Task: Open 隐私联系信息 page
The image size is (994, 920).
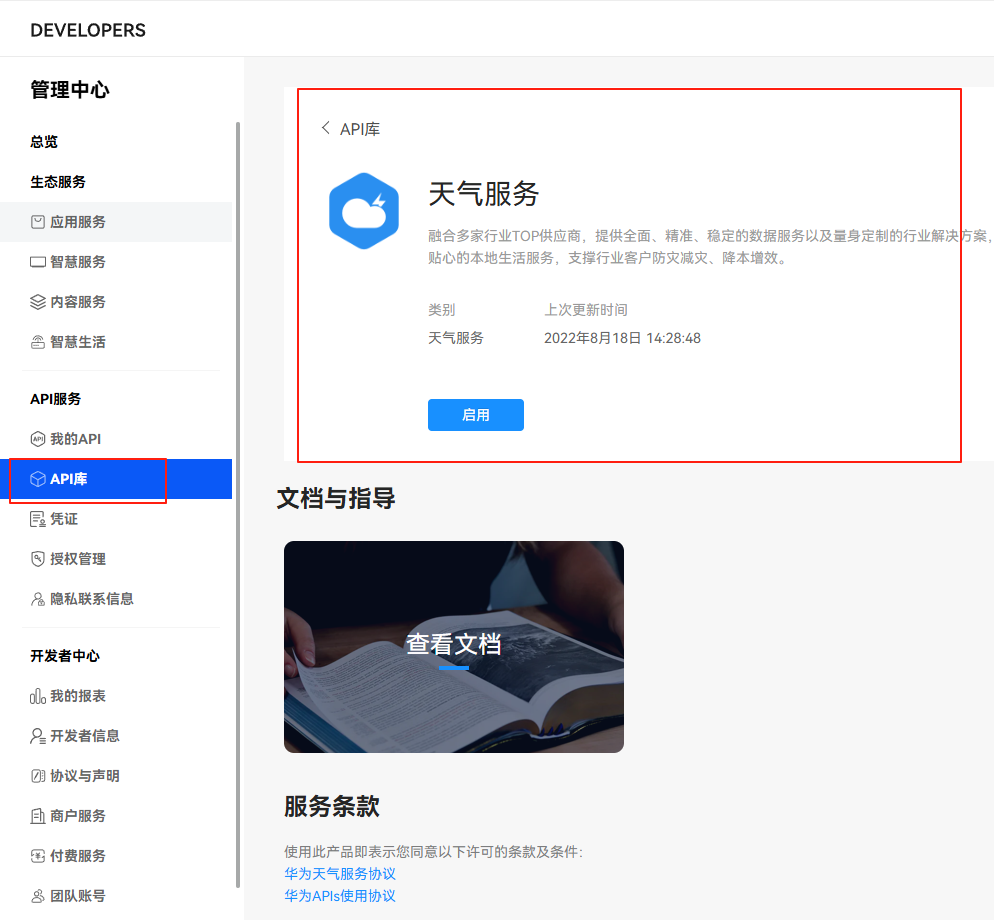Action: 116,599
